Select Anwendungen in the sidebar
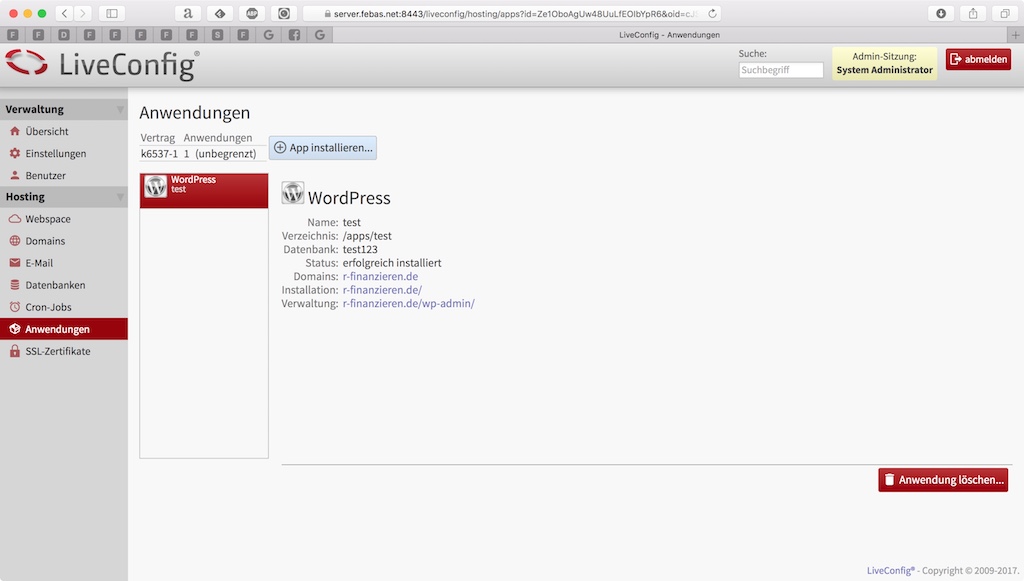This screenshot has height=581, width=1024. [63, 329]
